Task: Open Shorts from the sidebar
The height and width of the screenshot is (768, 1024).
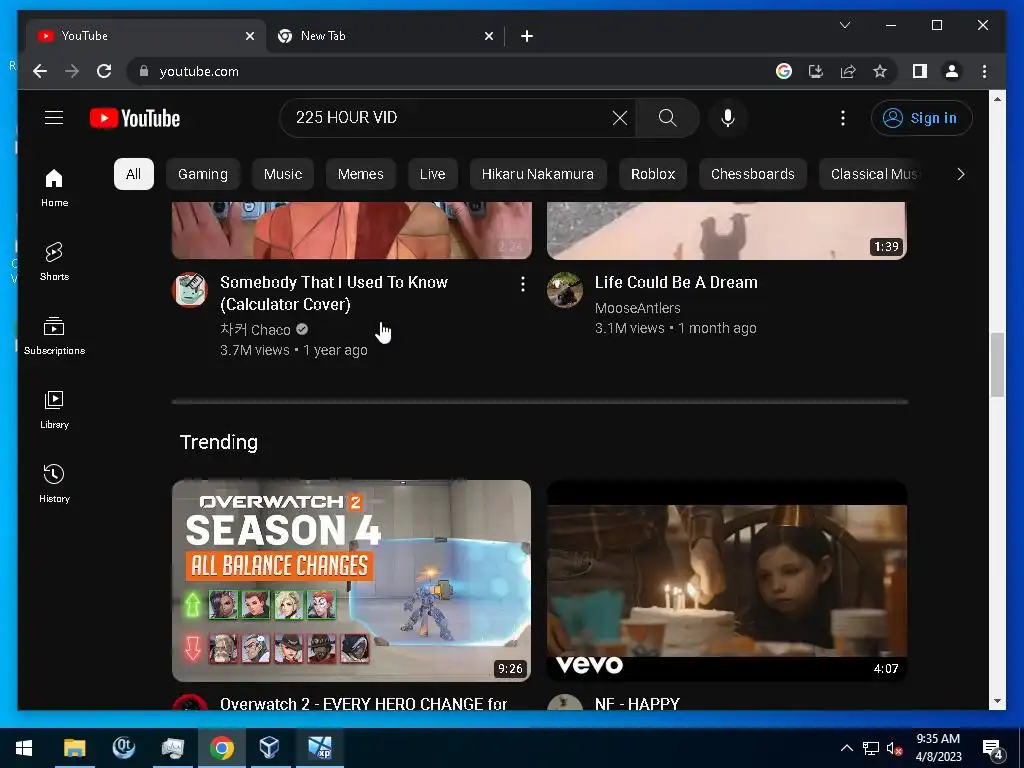Action: (54, 261)
